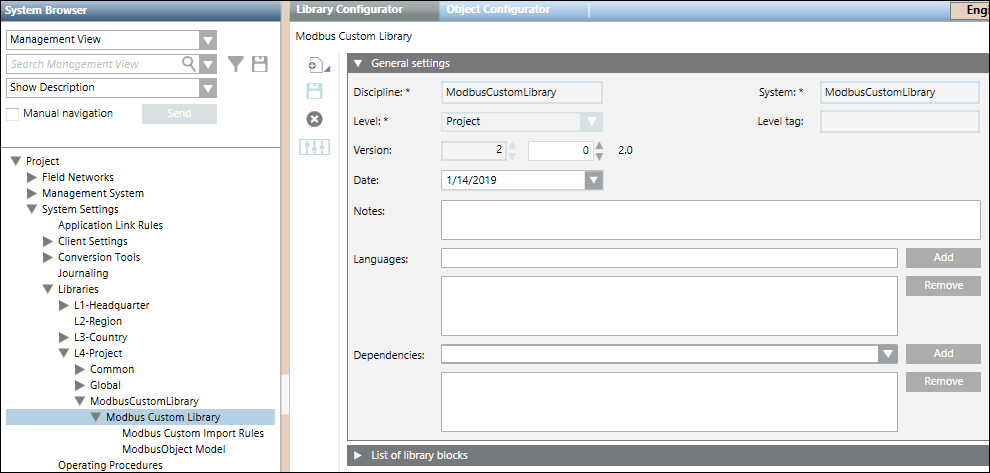This screenshot has width=990, height=473.
Task: Select the Library Configurator tab
Action: click(x=350, y=10)
